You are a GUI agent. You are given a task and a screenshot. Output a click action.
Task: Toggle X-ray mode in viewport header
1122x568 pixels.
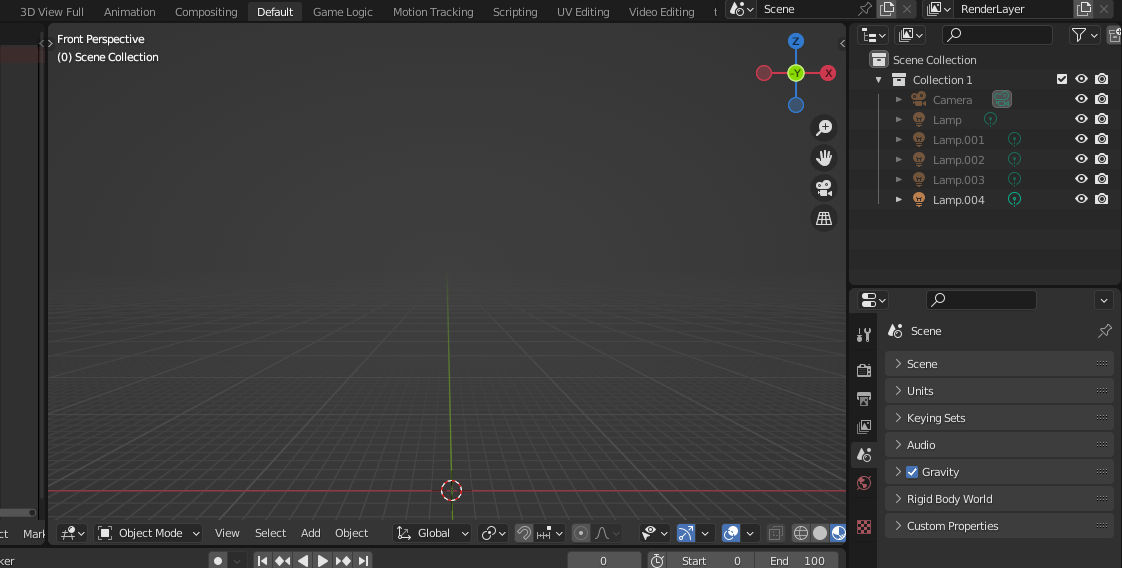pyautogui.click(x=775, y=533)
